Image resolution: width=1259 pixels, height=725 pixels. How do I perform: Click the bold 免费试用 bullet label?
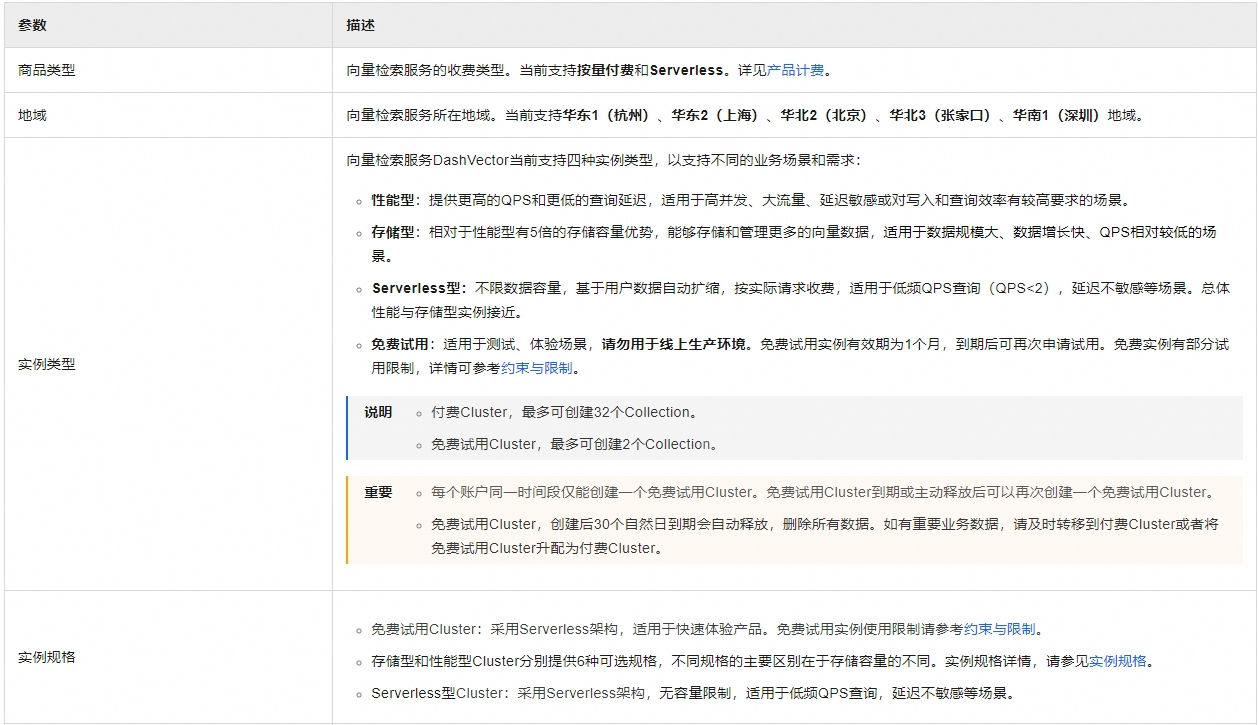[398, 344]
